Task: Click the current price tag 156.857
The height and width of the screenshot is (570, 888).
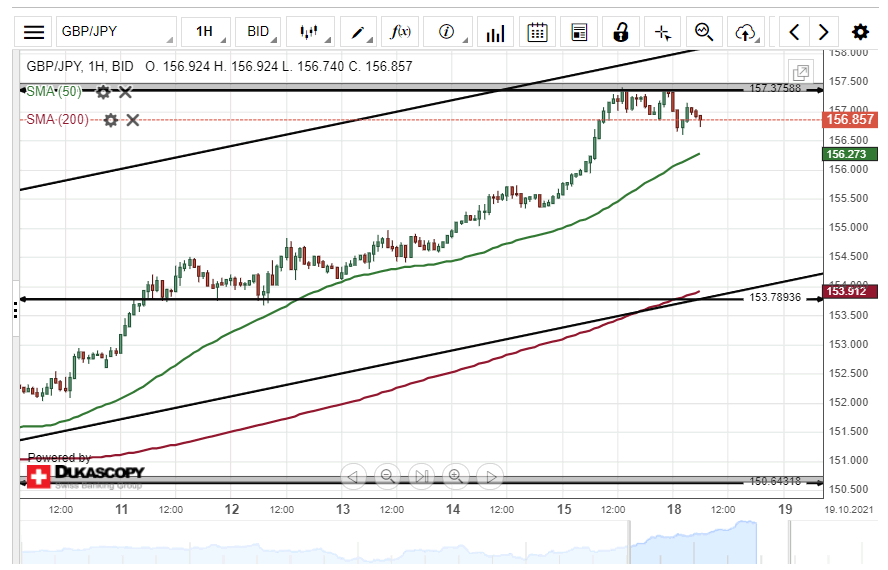Action: click(x=849, y=120)
